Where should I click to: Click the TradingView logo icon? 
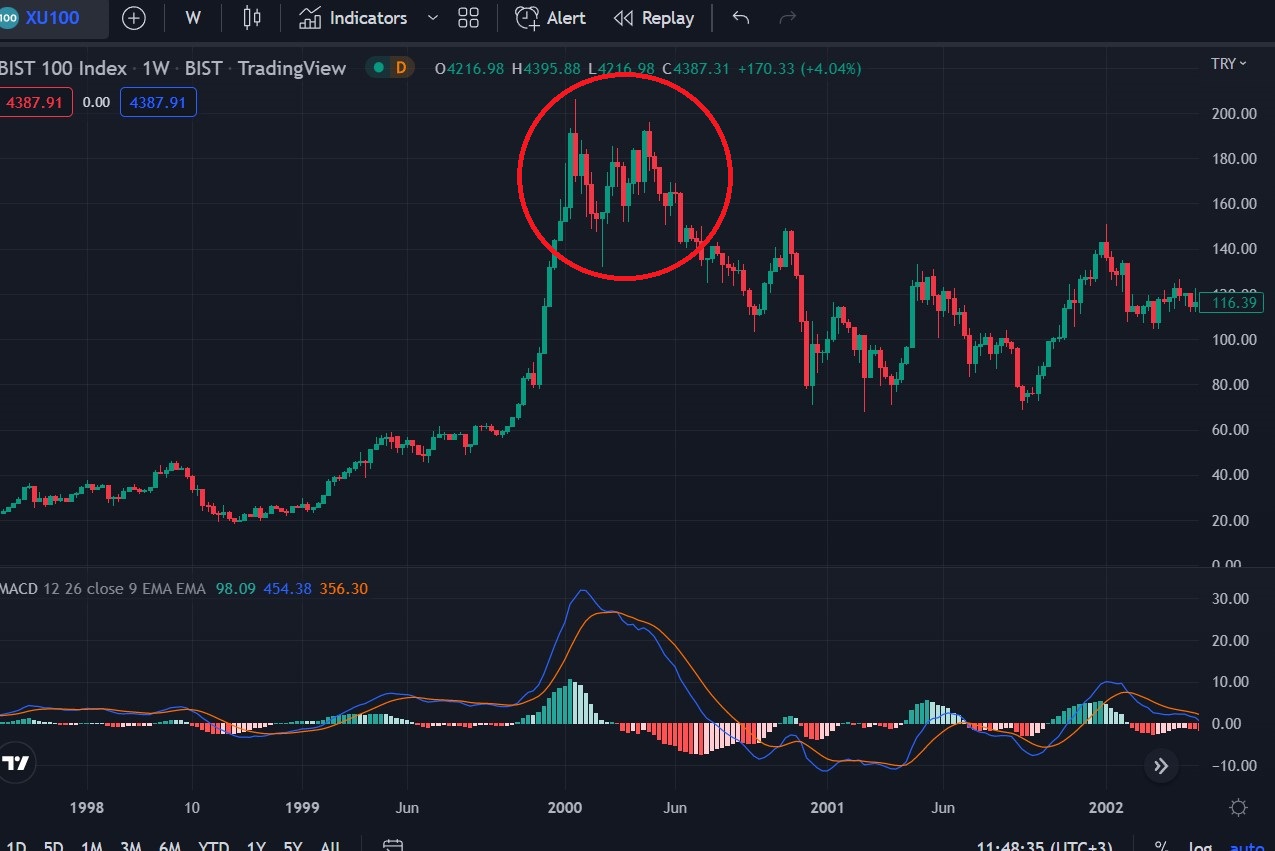(x=15, y=764)
